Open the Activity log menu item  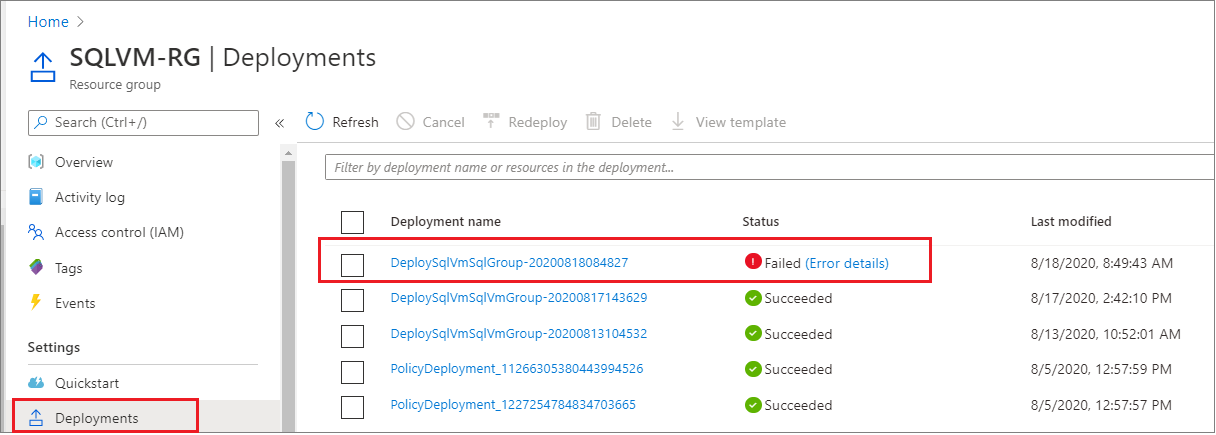coord(90,197)
